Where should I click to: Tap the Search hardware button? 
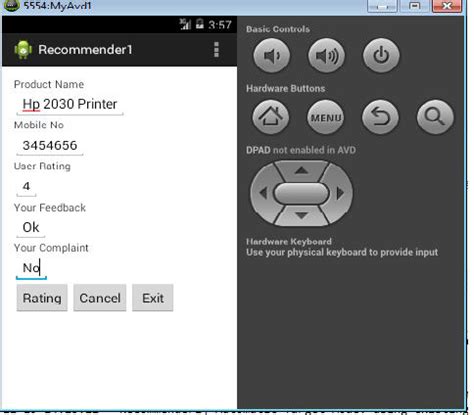pos(435,117)
